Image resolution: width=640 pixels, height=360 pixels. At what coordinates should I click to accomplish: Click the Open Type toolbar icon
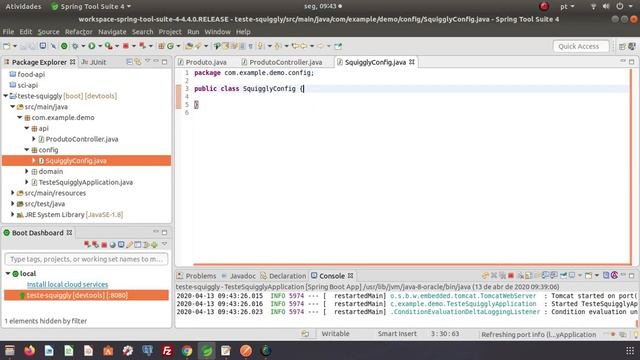[x=189, y=46]
